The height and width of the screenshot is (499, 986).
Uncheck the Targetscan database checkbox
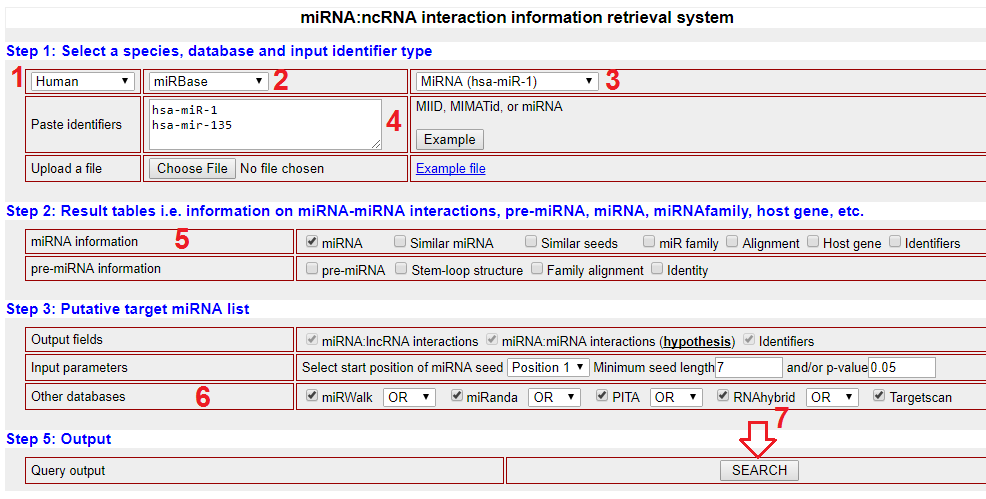(x=879, y=396)
